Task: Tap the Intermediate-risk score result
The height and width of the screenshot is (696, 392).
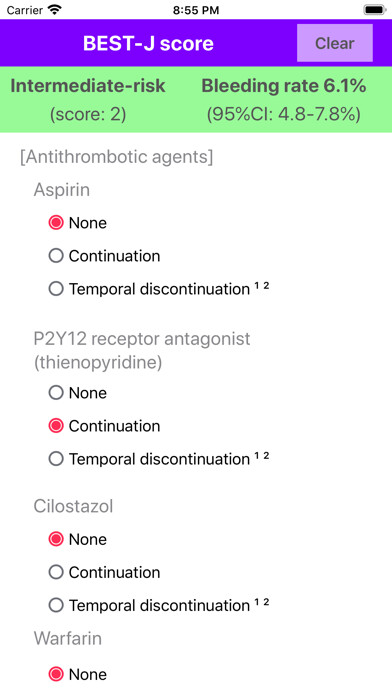Action: [x=88, y=99]
